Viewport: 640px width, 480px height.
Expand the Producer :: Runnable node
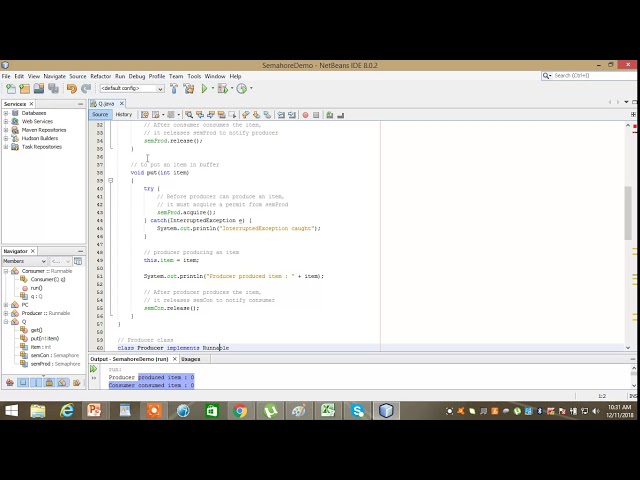click(6, 313)
